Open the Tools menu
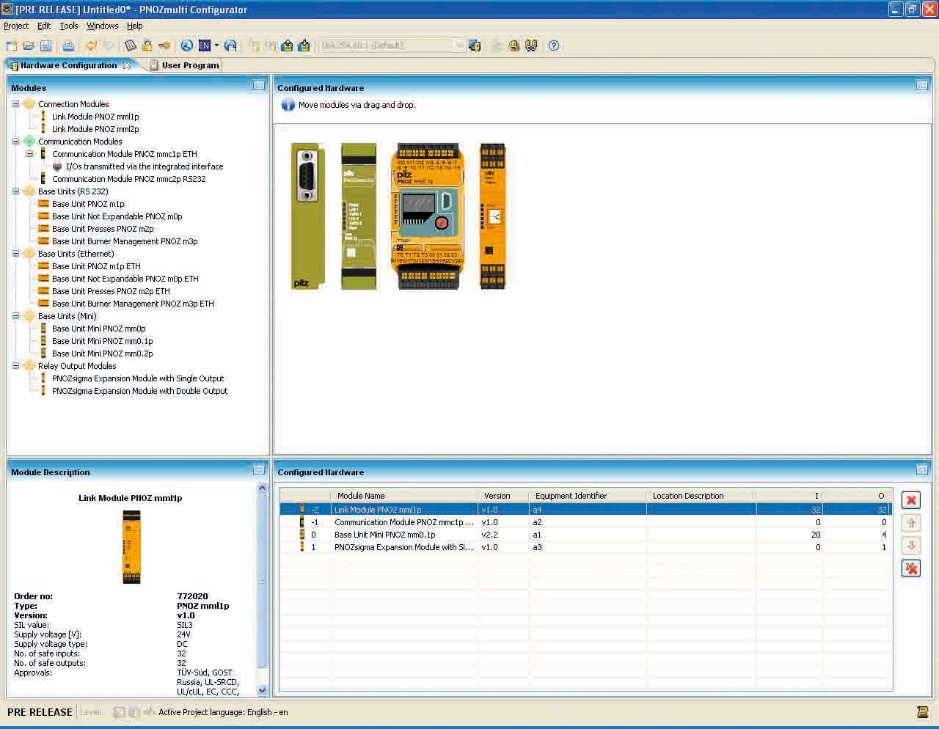 point(69,26)
